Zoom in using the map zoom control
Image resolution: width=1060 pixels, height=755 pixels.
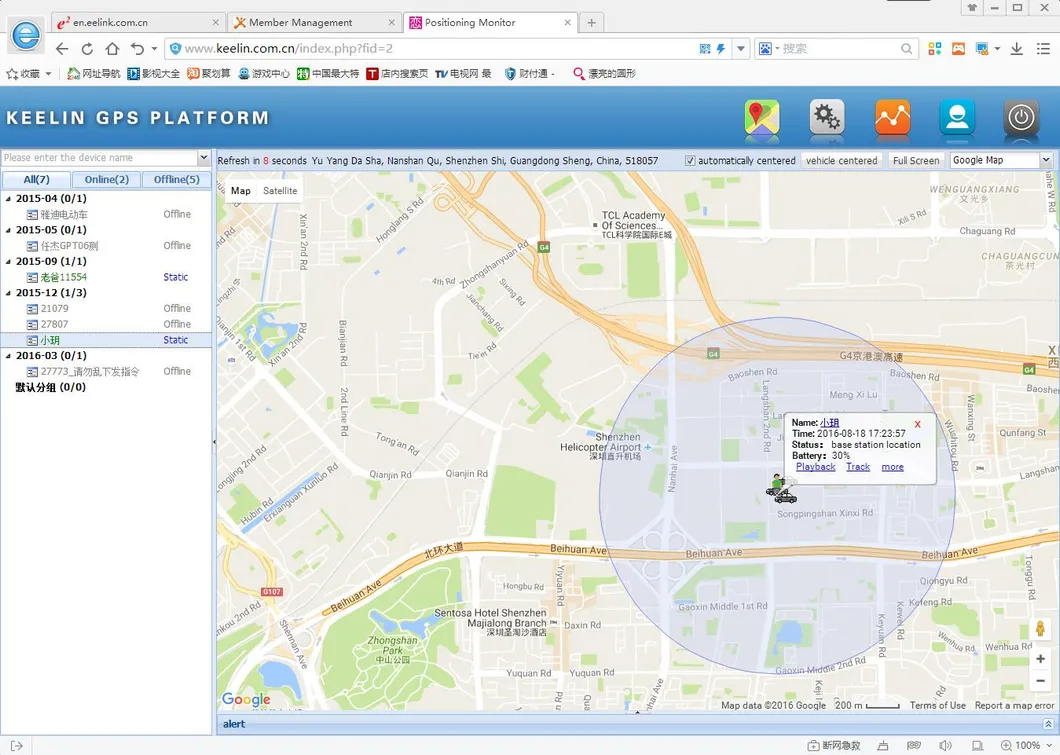pos(1040,659)
